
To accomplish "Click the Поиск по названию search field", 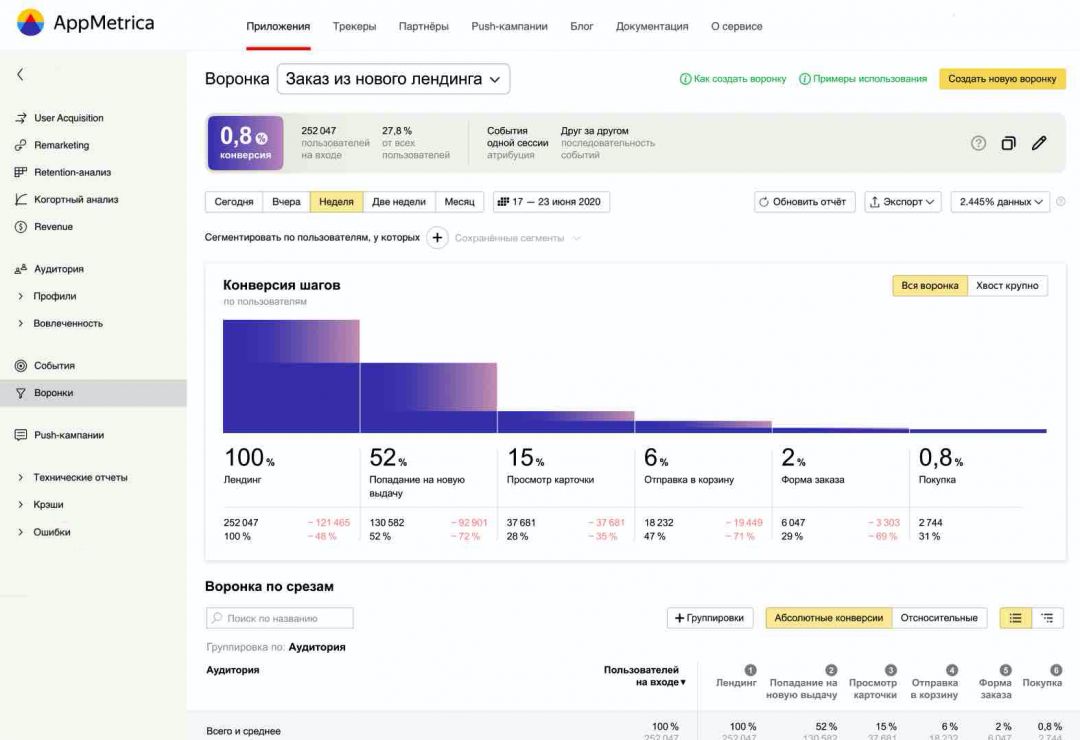I will (278, 617).
